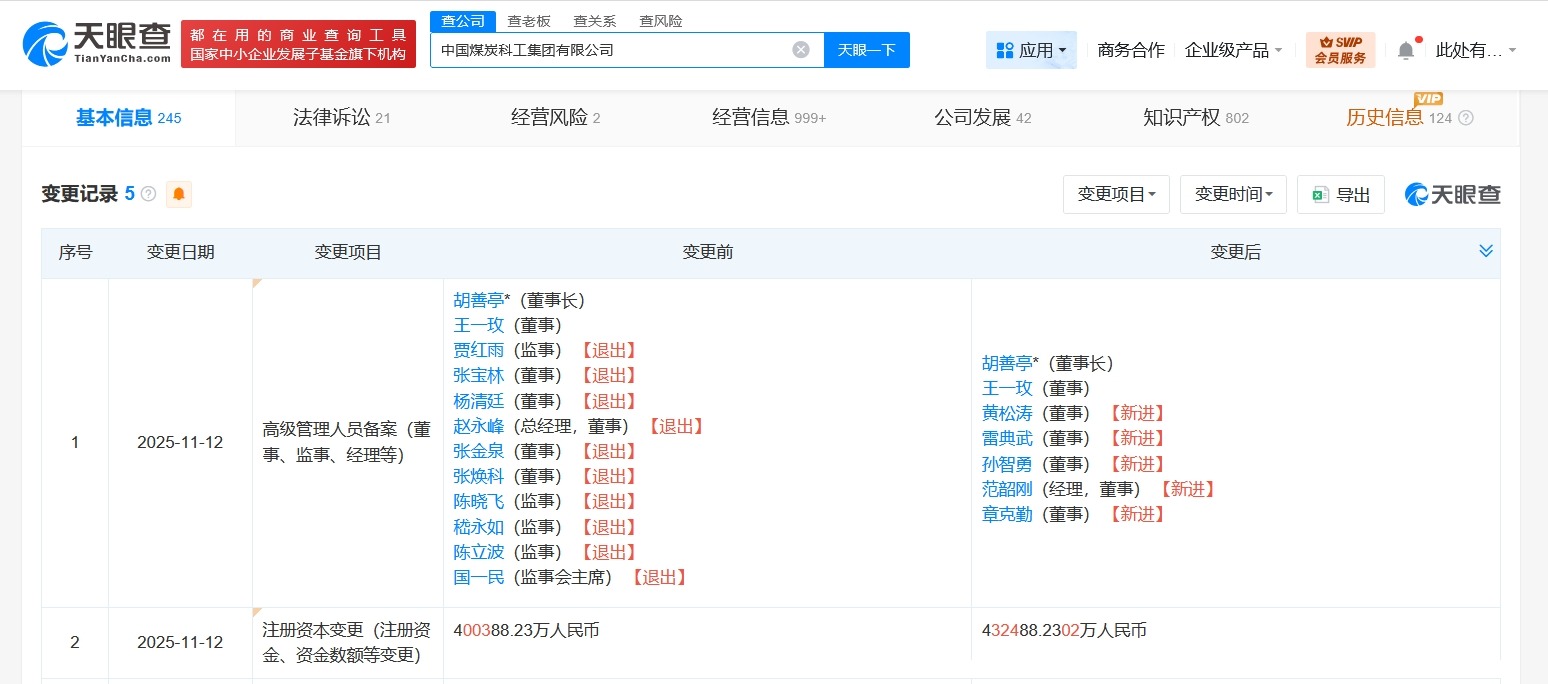Click the 天眼查 watermark logo near 导出
The height and width of the screenshot is (684, 1548).
tap(1451, 194)
